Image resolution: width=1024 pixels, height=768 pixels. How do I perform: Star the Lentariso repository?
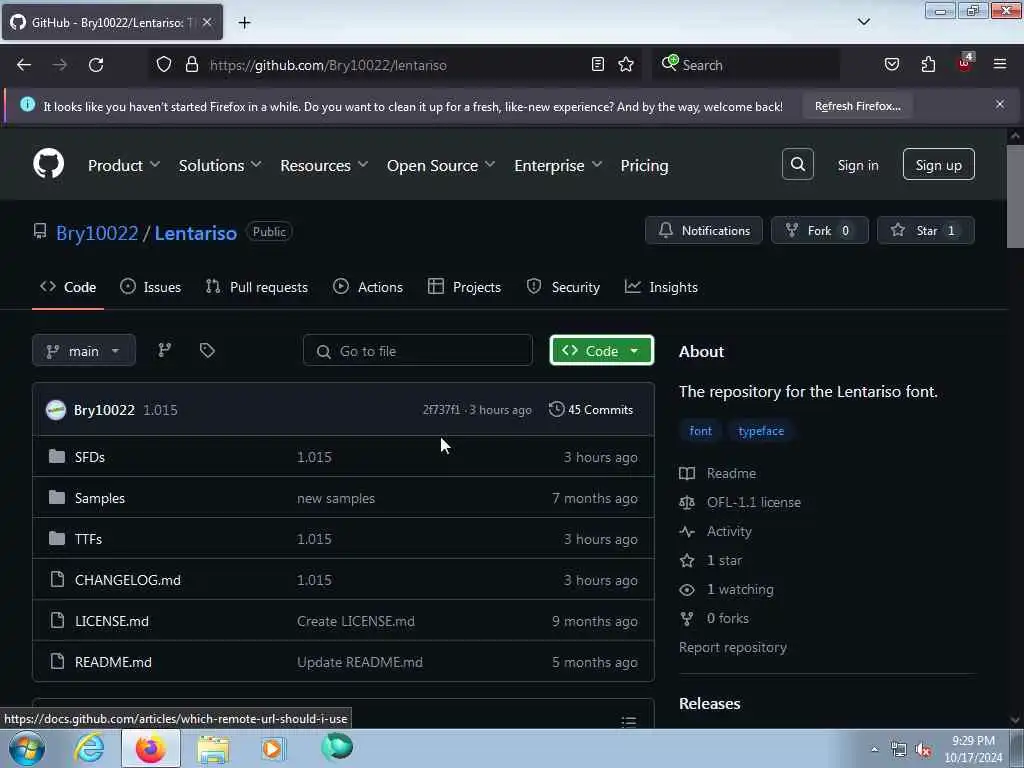click(x=925, y=231)
